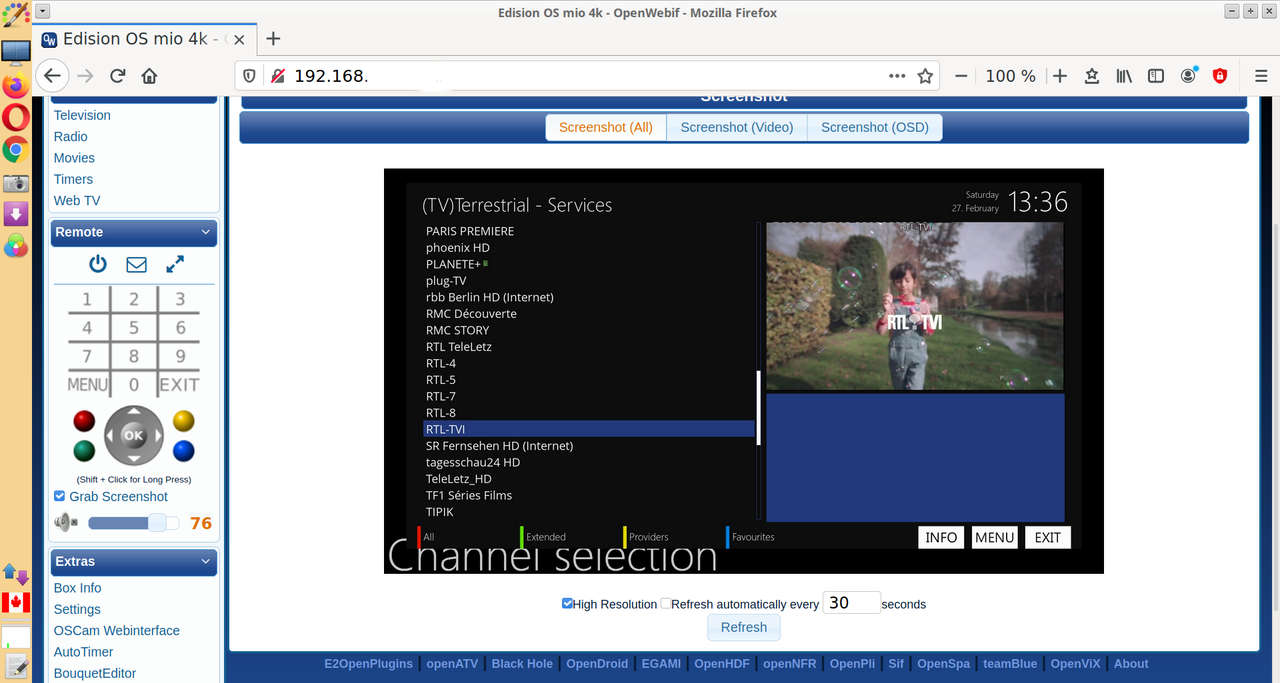This screenshot has width=1280, height=683.
Task: Click the power standby icon in Remote panel
Action: pyautogui.click(x=97, y=264)
